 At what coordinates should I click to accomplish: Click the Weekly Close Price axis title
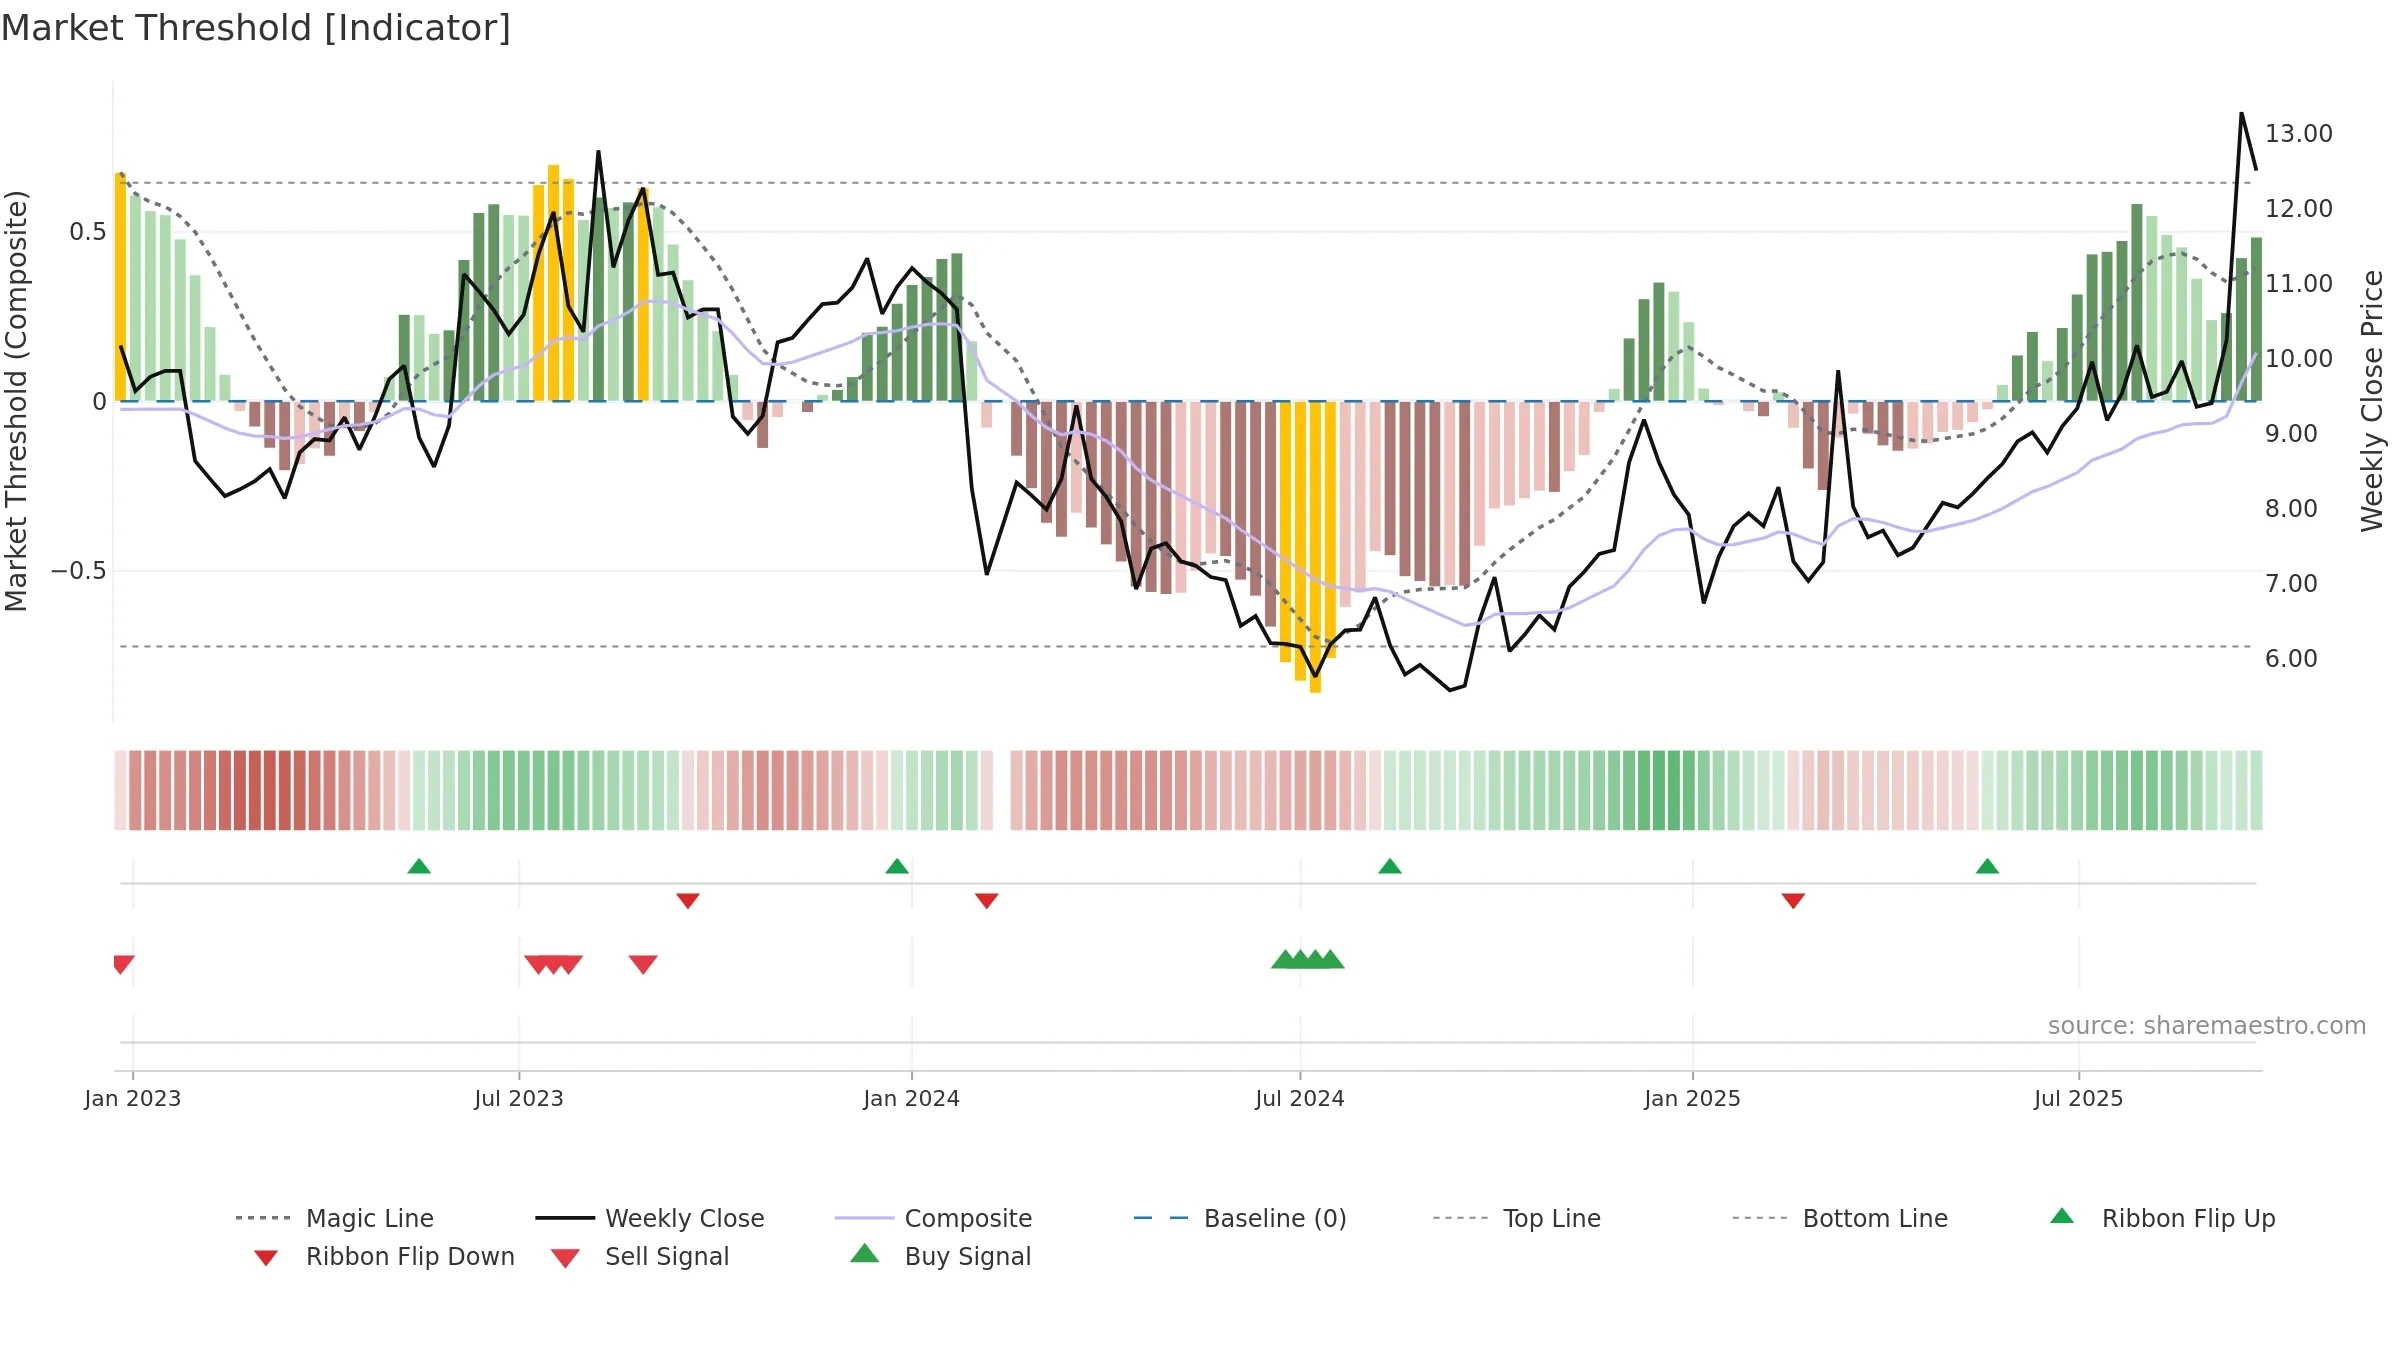[x=2372, y=400]
